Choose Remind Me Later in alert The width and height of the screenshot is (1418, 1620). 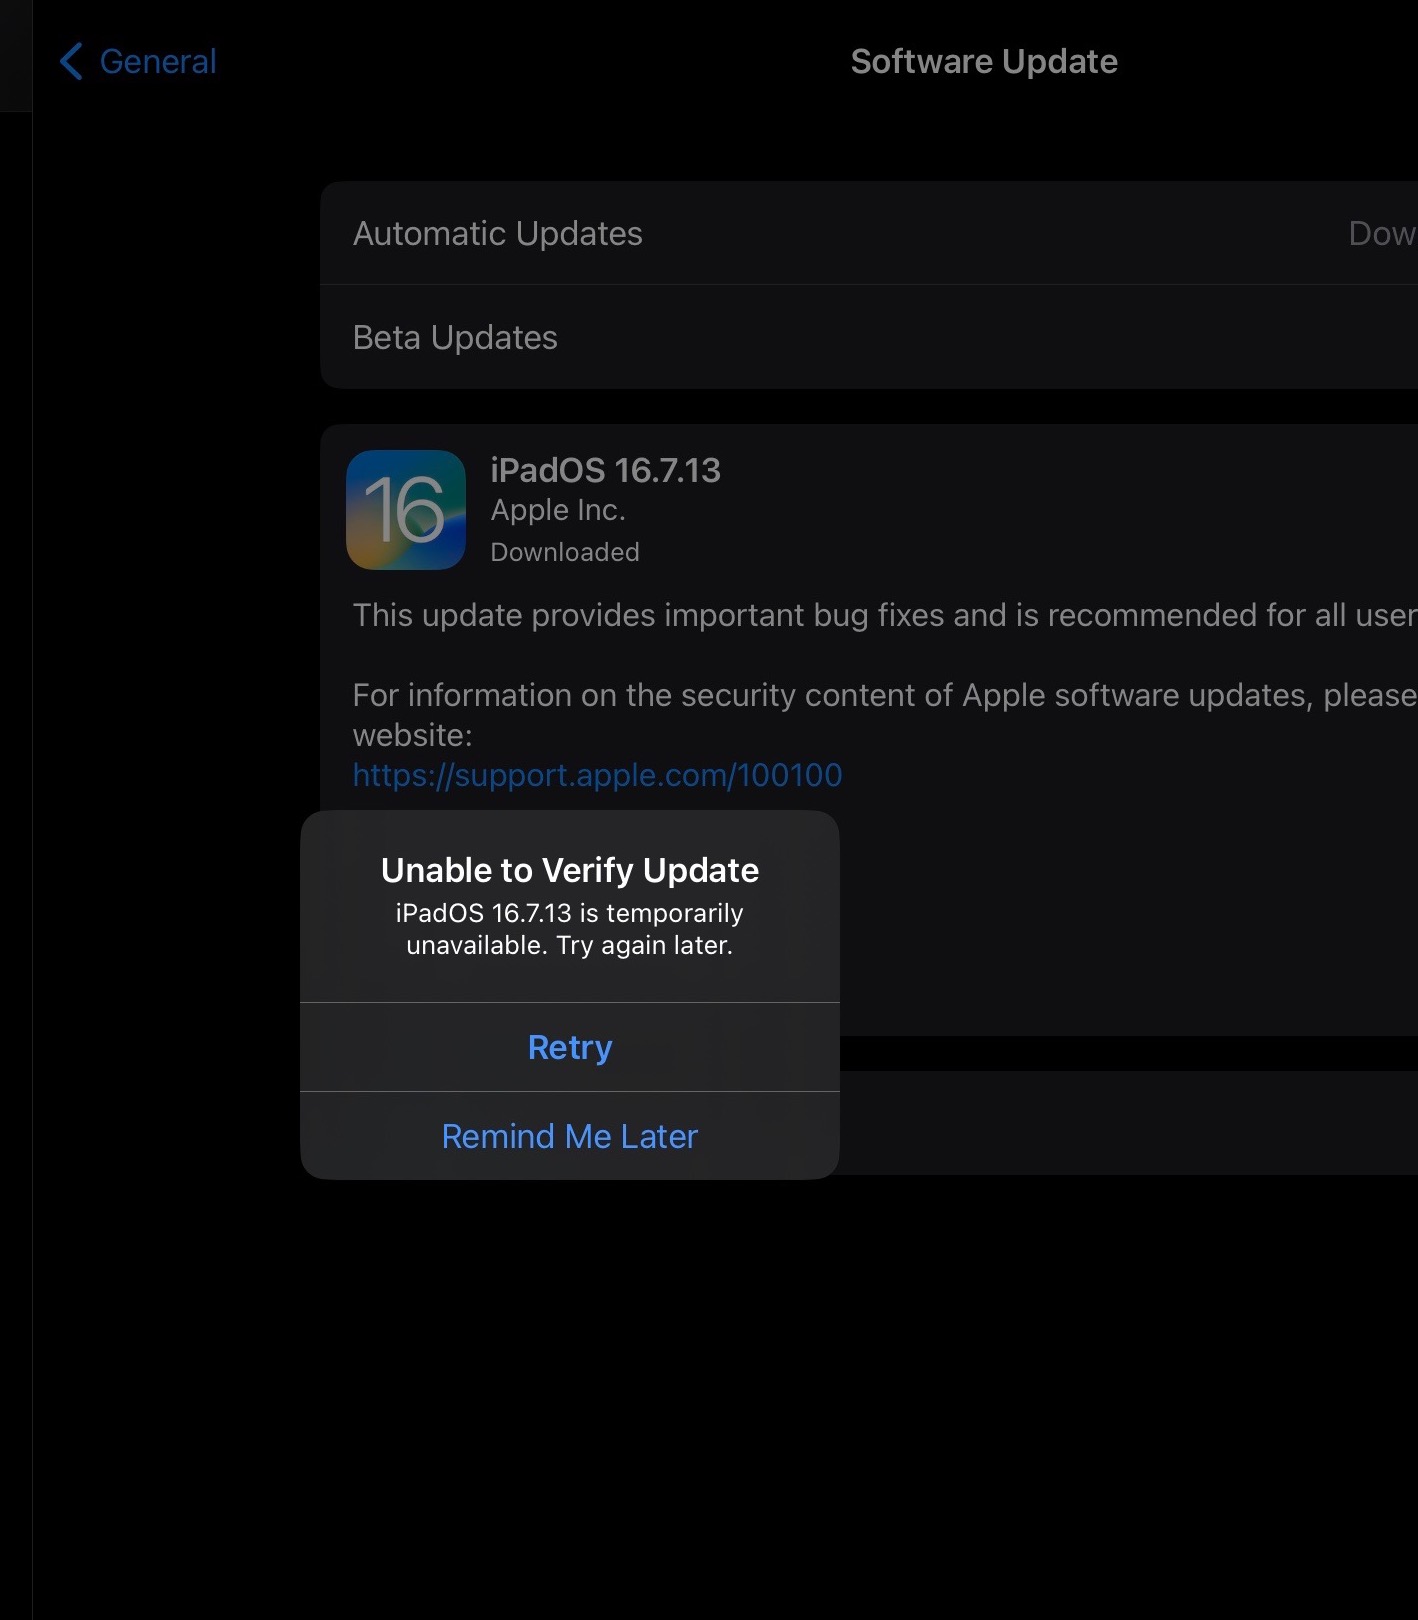570,1136
